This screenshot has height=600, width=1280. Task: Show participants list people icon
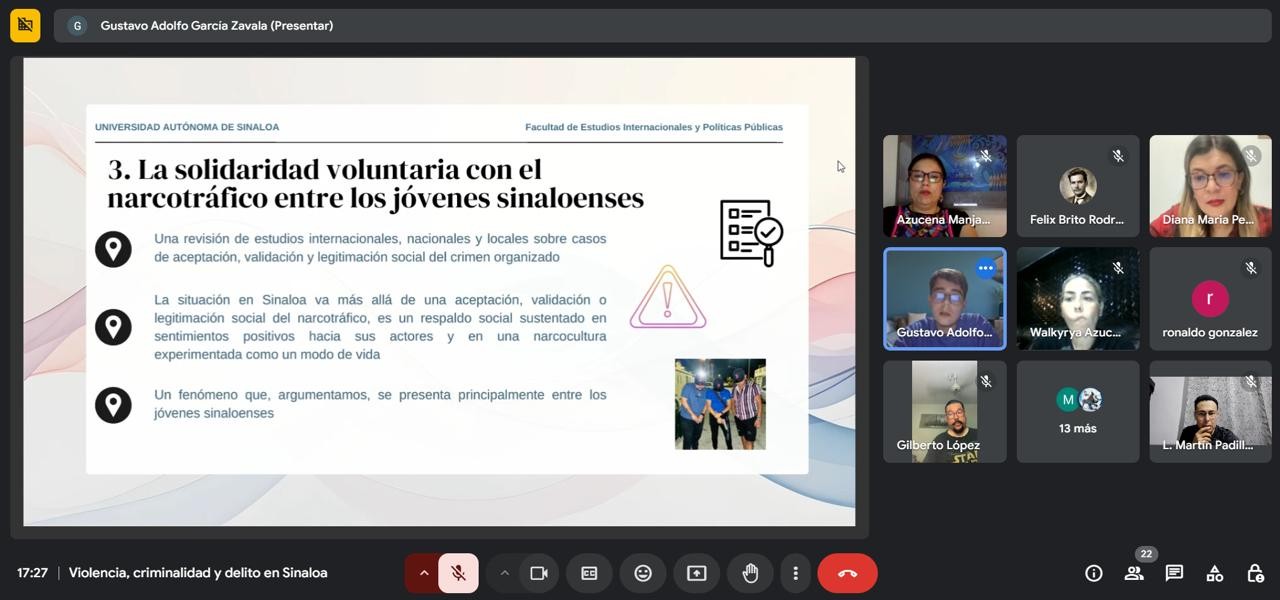click(x=1134, y=573)
